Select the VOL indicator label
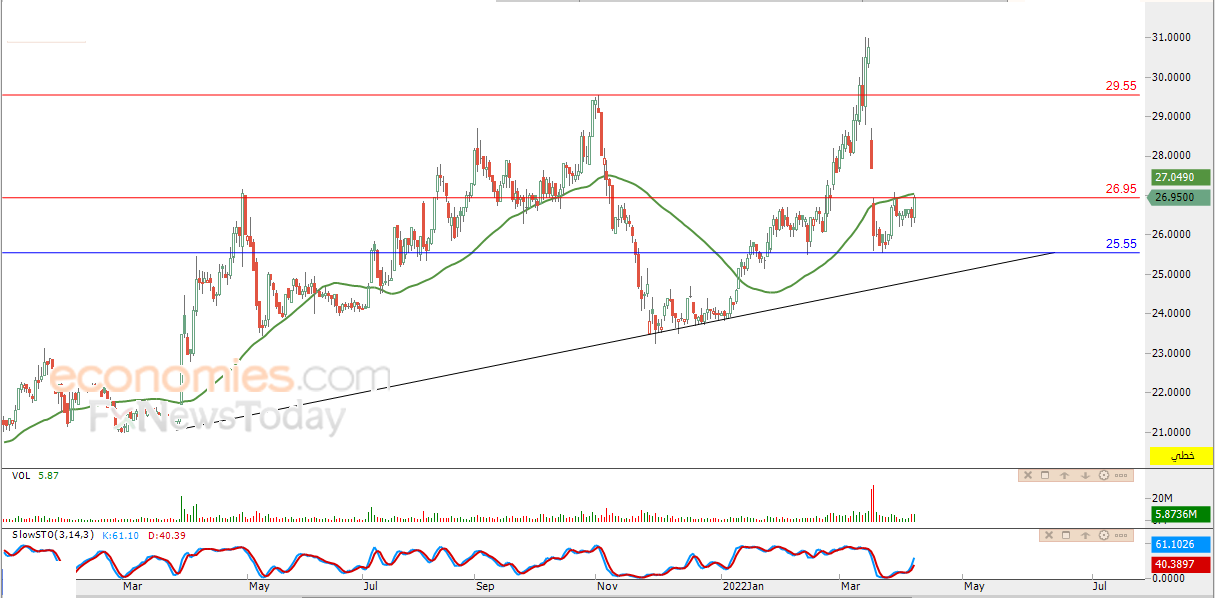This screenshot has width=1215, height=598. click(20, 476)
